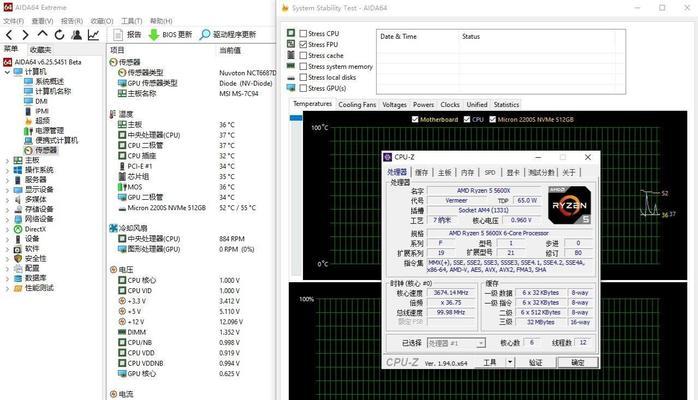The image size is (698, 400).
Task: Open the 缓存 tab in CPU-Z
Action: pos(422,173)
